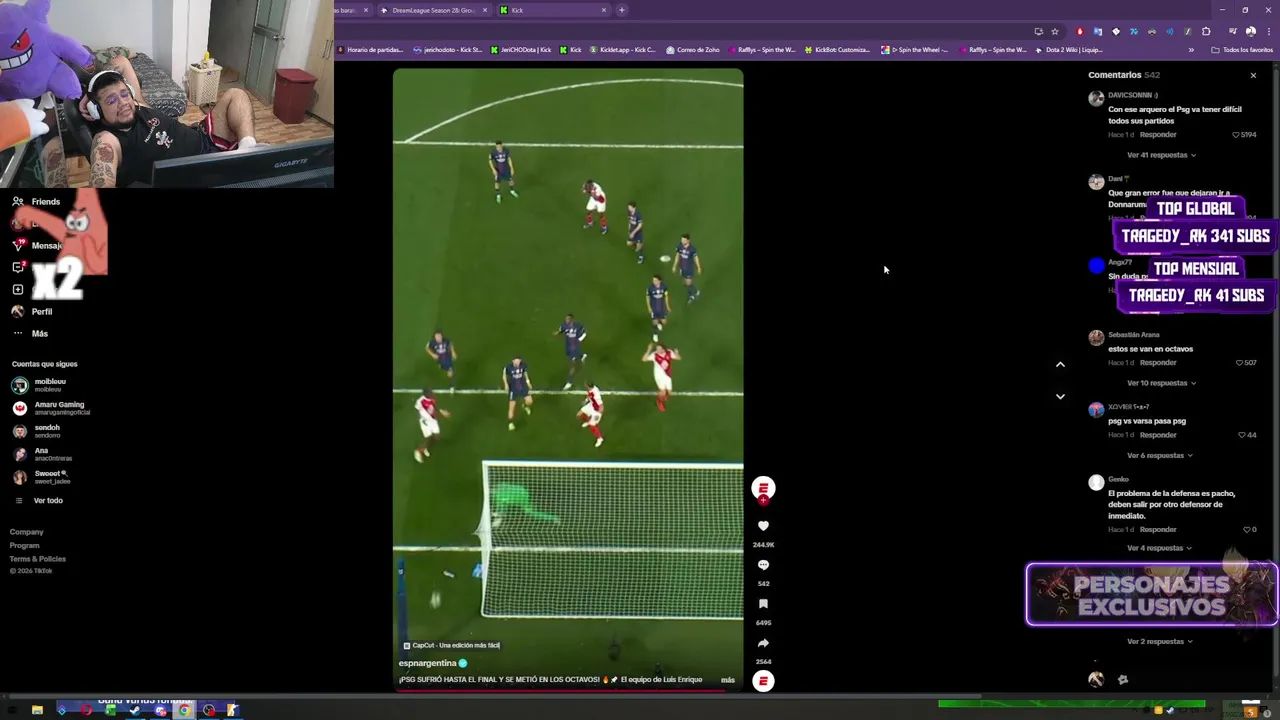The height and width of the screenshot is (720, 1280).
Task: Expand Ver 4 respuestas under Genko comment
Action: 1159,548
